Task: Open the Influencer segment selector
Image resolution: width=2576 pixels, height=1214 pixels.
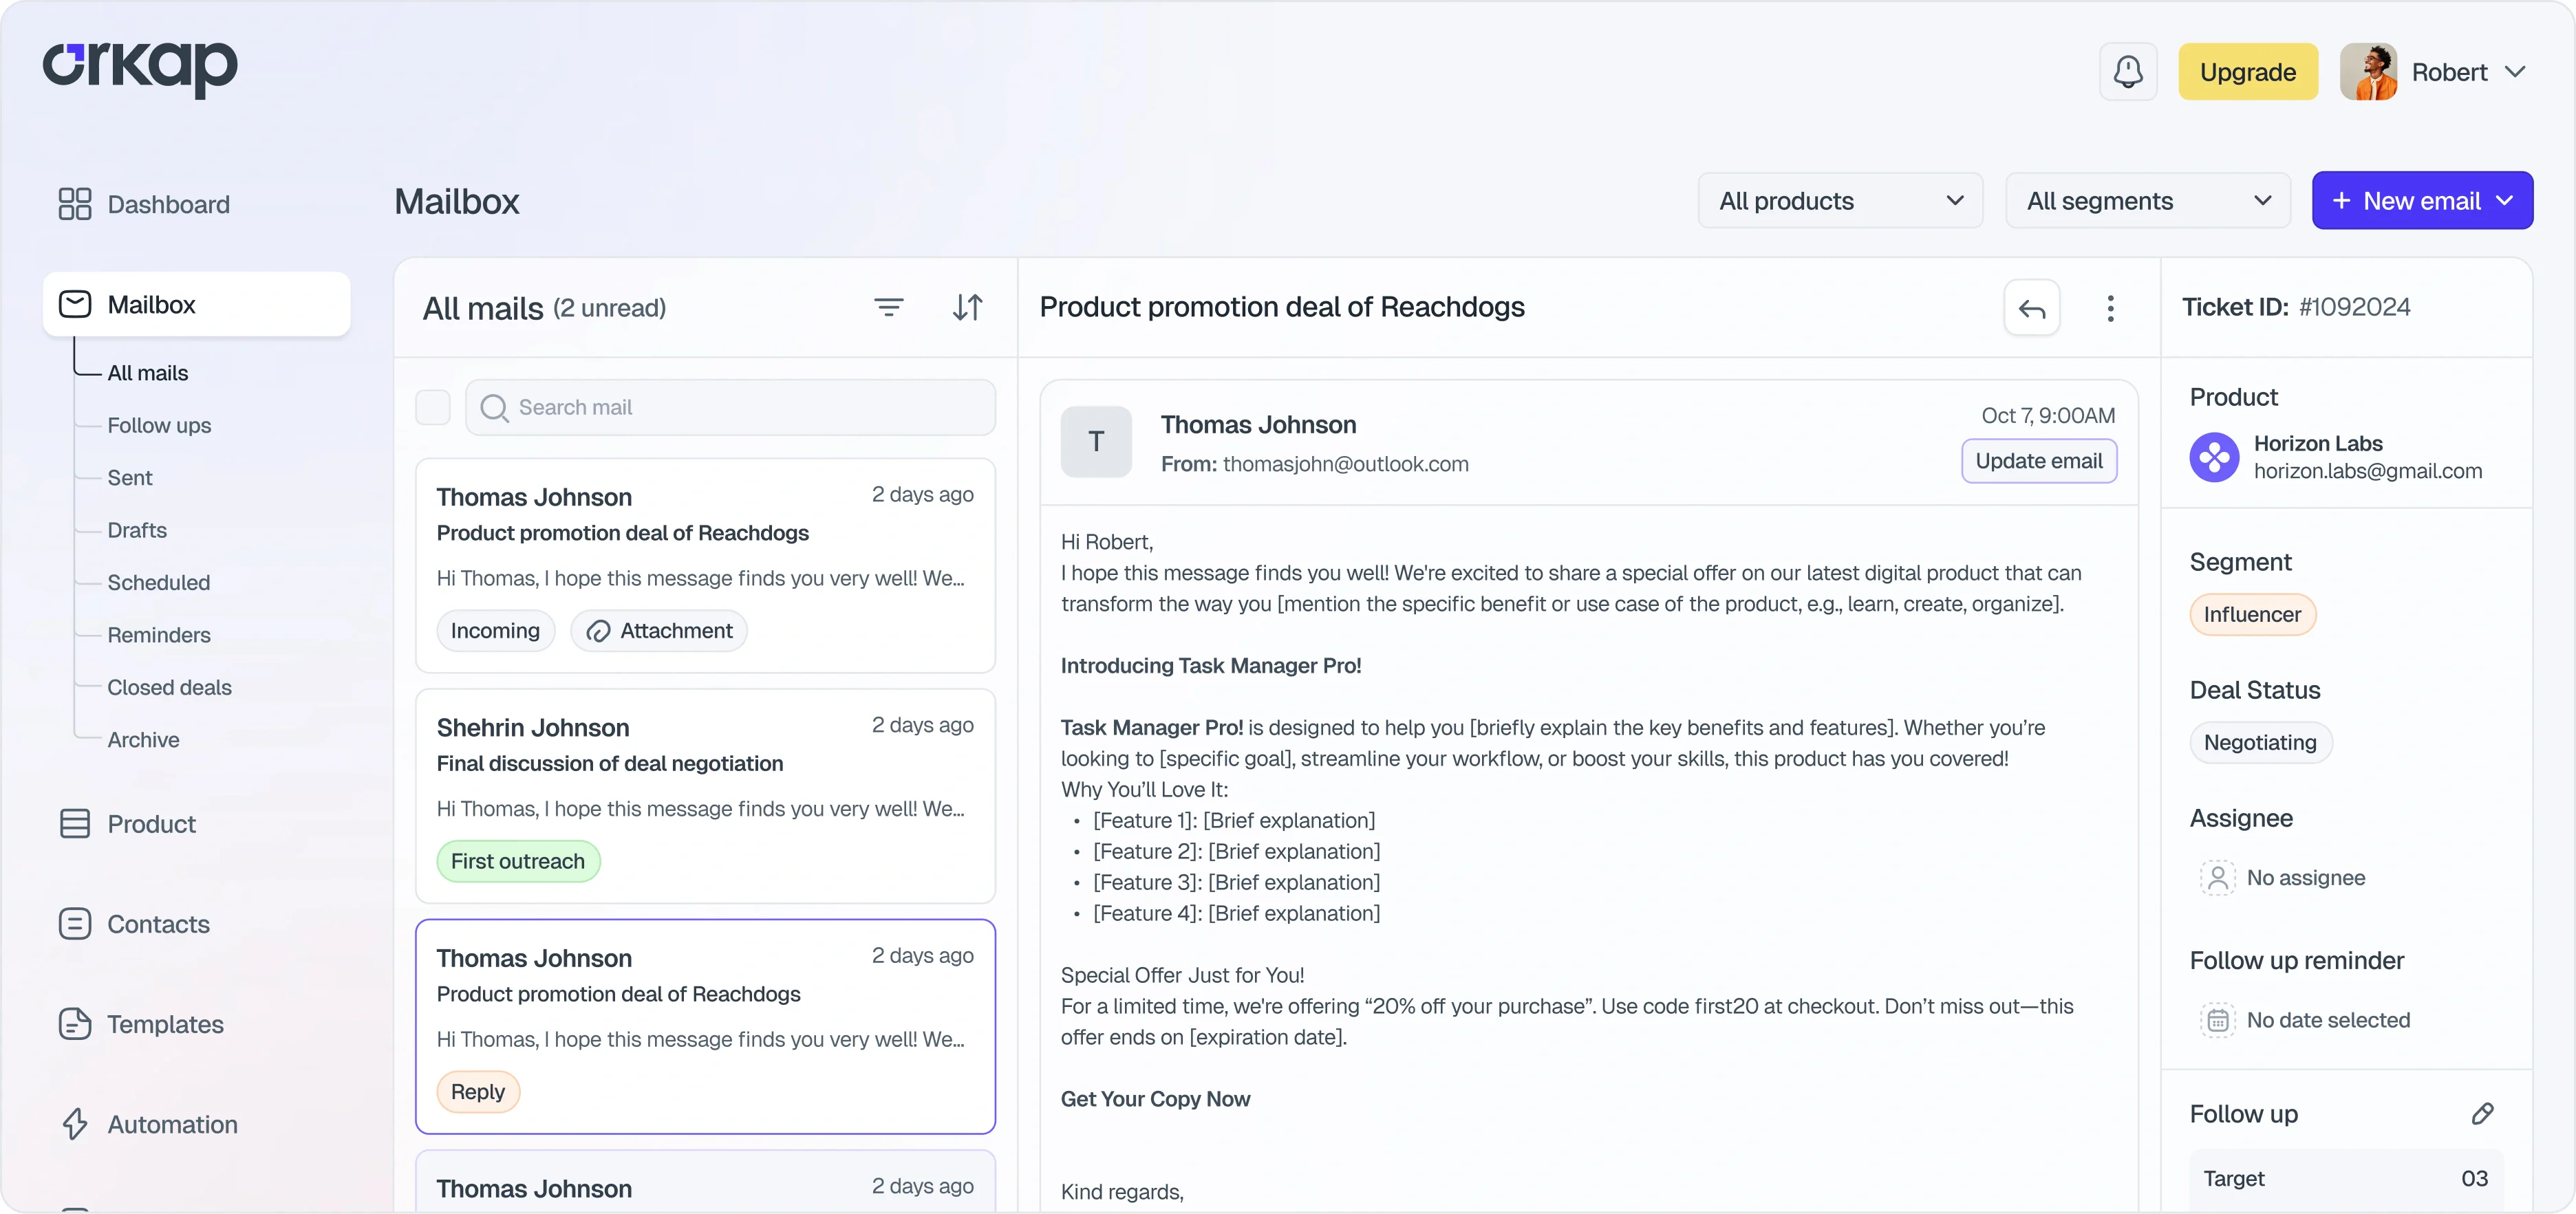Action: (2252, 614)
